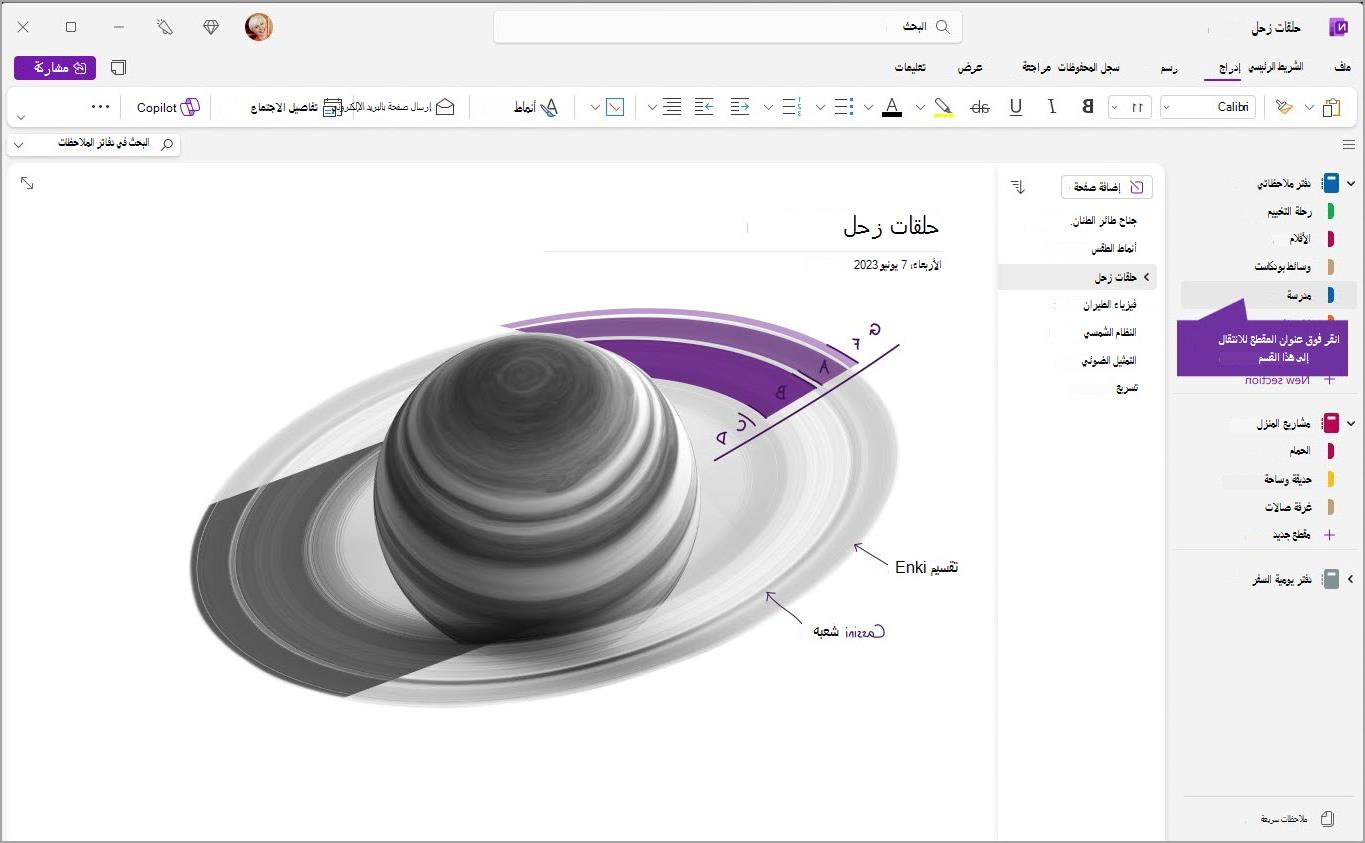Open the highlight color dropdown arrow
This screenshot has height=843, width=1365.
[919, 107]
